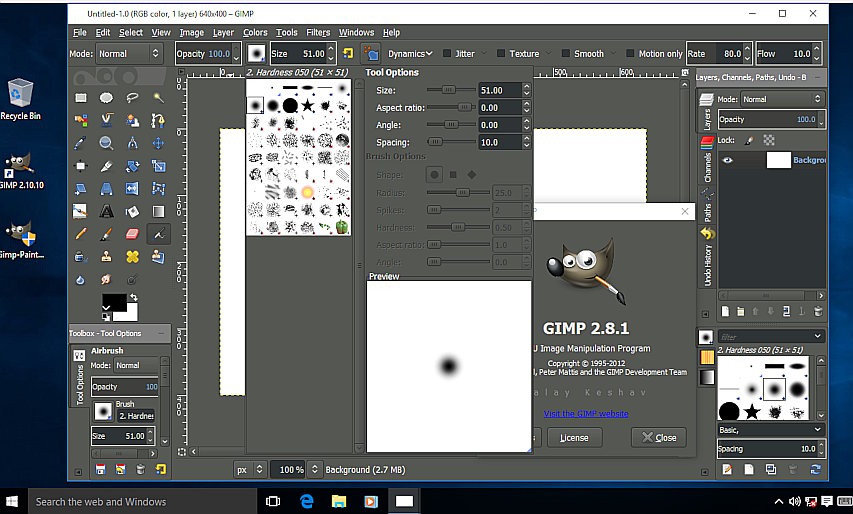
Task: Select the circle brush shape
Action: [x=434, y=175]
